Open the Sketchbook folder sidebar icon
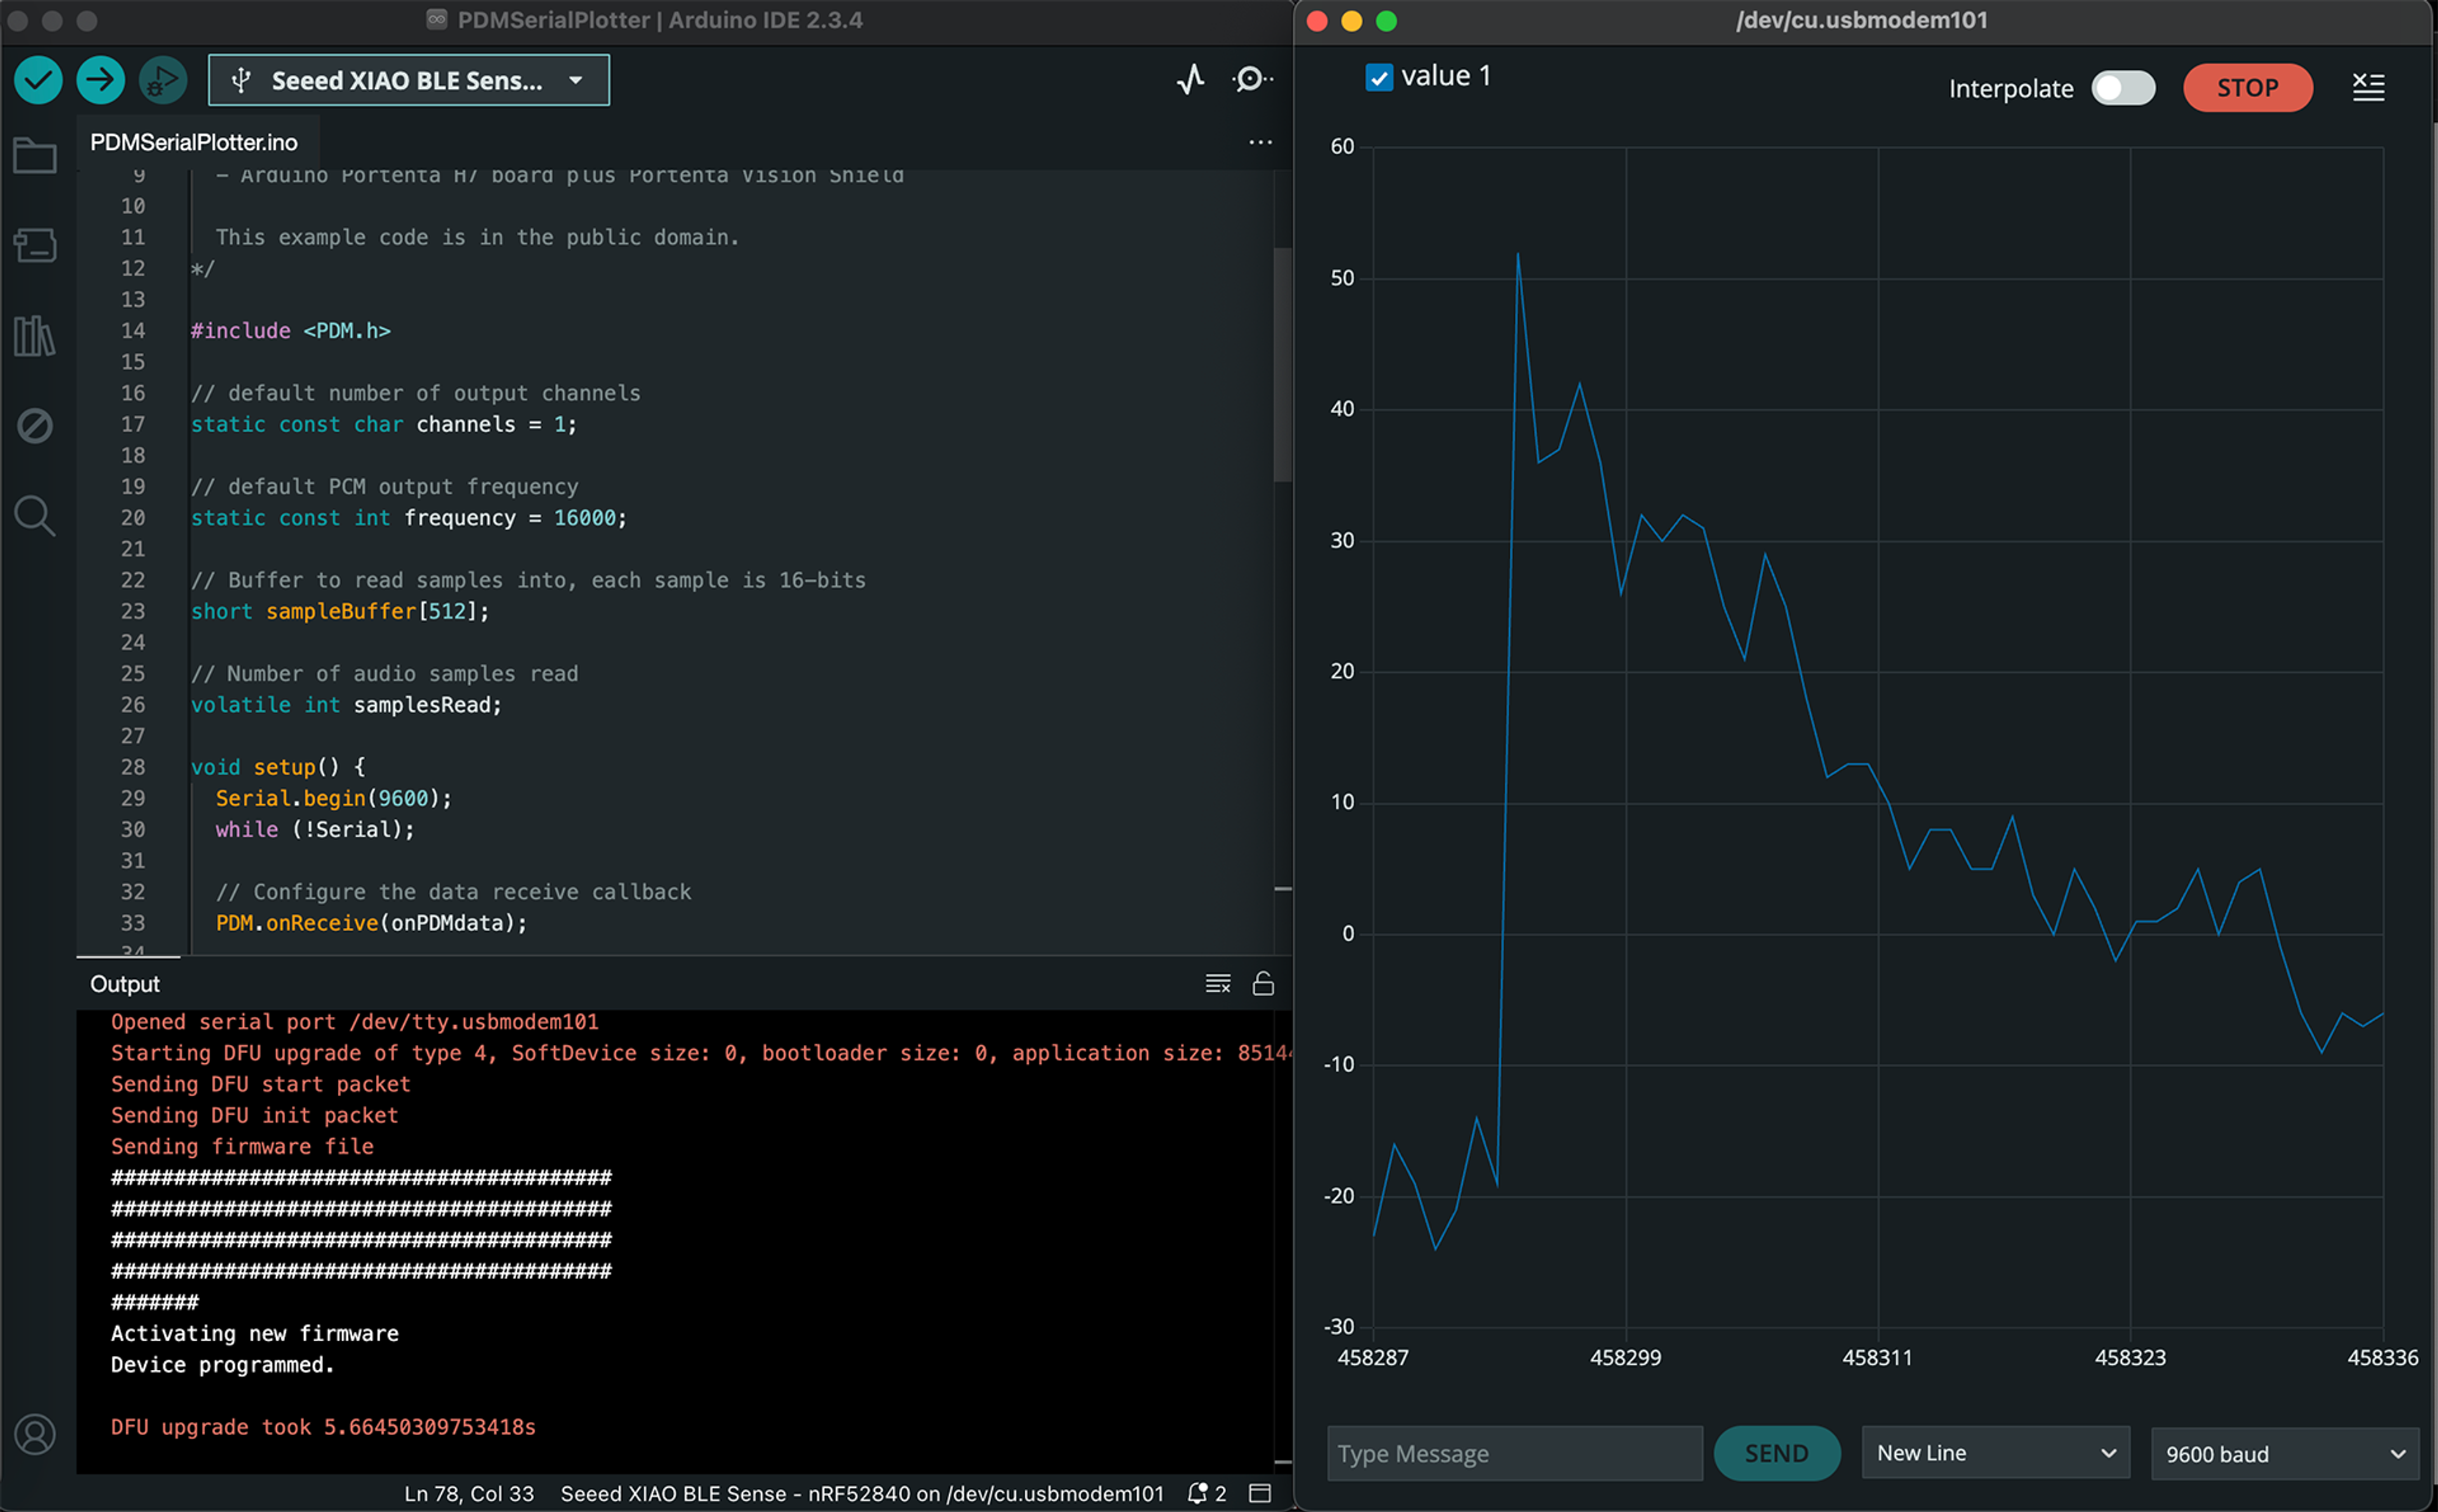 pos(35,156)
